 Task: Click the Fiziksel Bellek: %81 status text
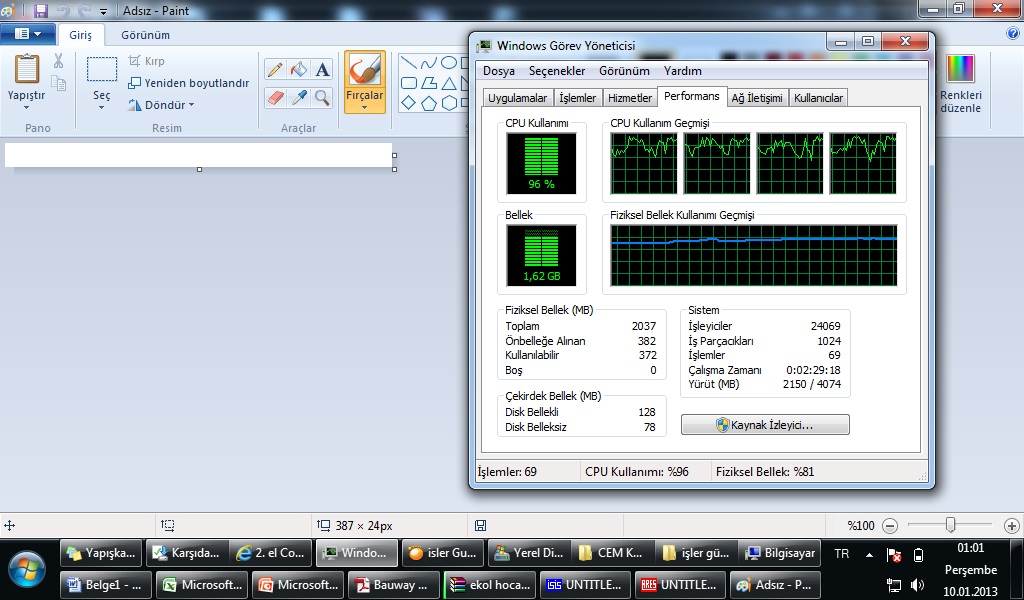pos(765,471)
